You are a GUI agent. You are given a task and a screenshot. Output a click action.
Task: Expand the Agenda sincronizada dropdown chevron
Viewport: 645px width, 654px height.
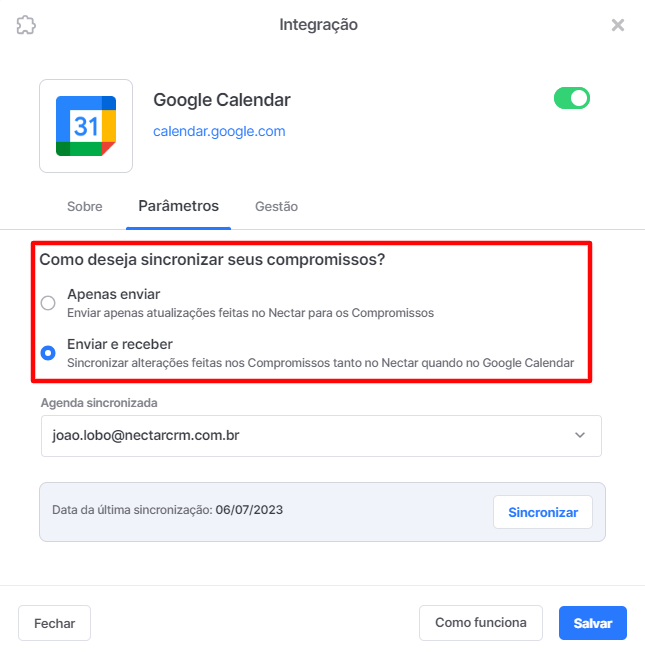click(x=580, y=435)
